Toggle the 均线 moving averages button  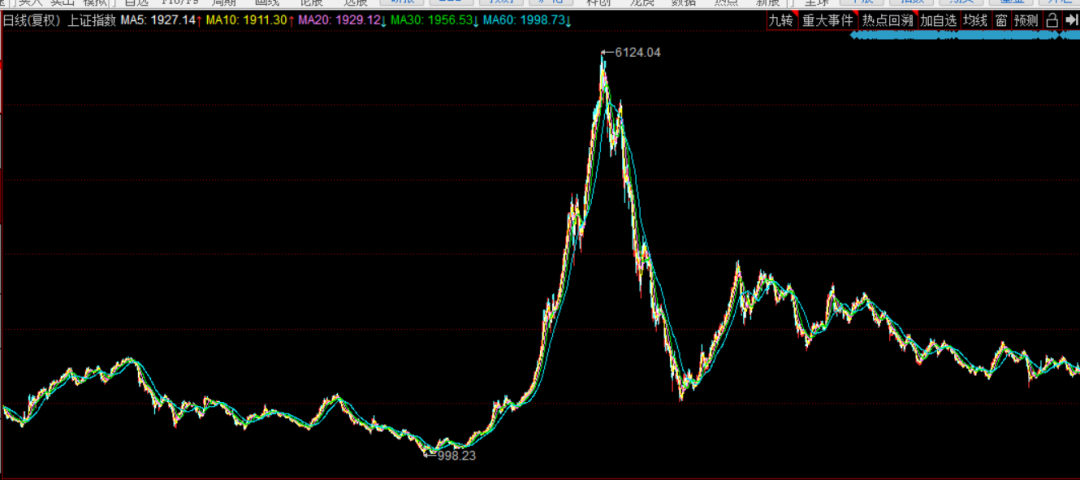tap(975, 21)
